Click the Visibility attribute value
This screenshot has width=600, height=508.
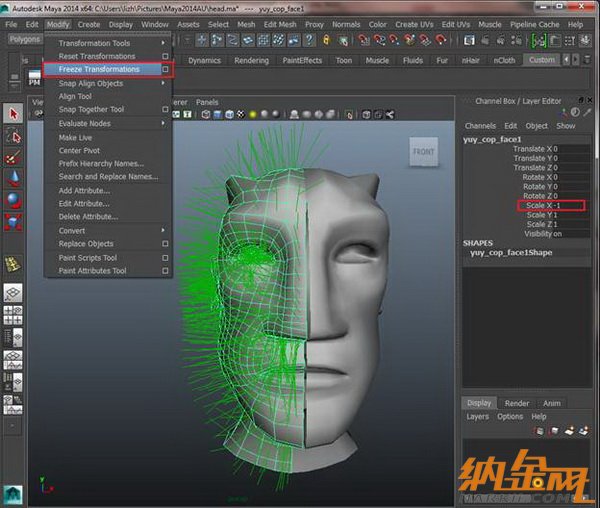pos(571,234)
